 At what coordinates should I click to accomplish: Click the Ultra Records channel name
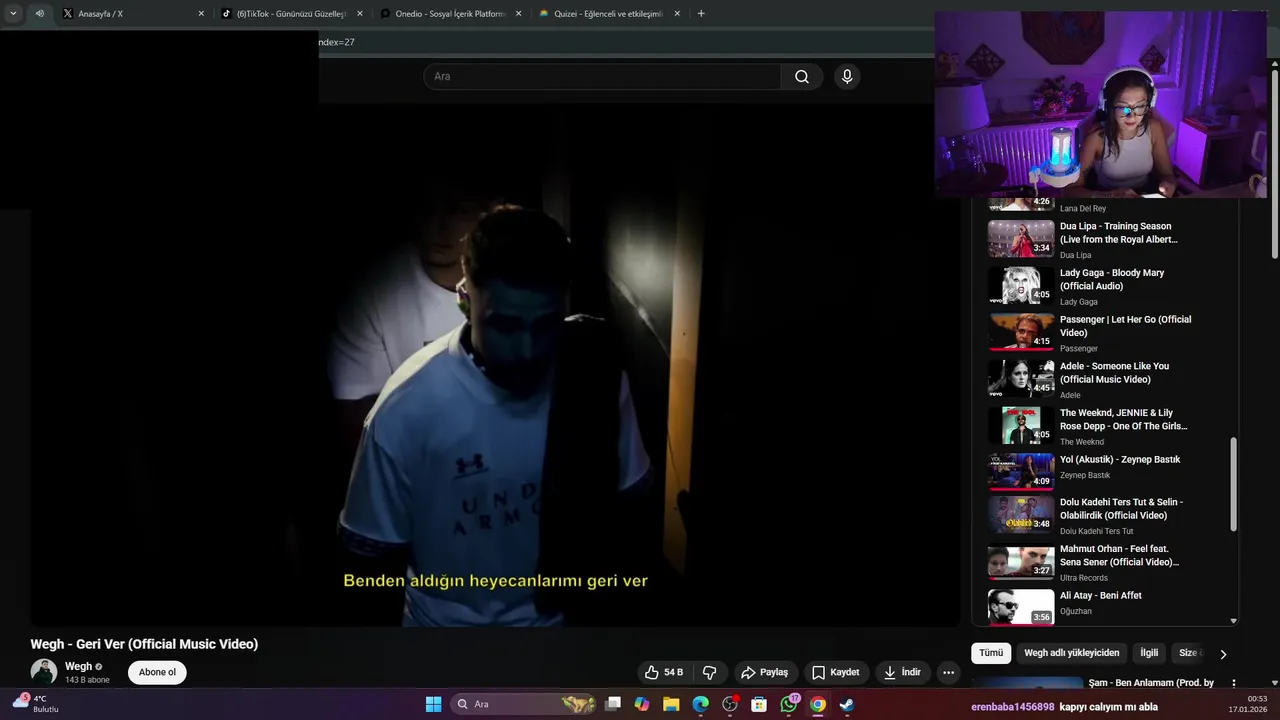point(1084,578)
